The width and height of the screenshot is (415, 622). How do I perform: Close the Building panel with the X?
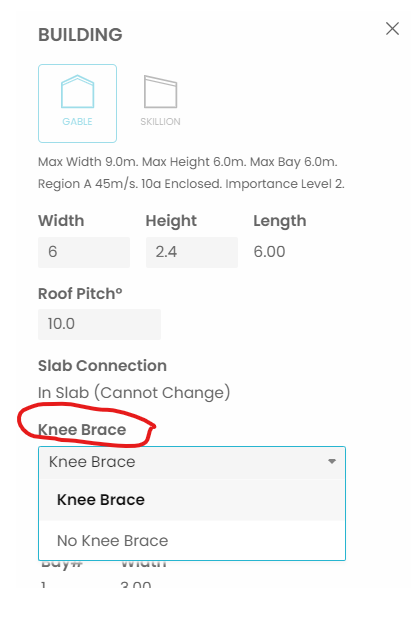click(392, 29)
